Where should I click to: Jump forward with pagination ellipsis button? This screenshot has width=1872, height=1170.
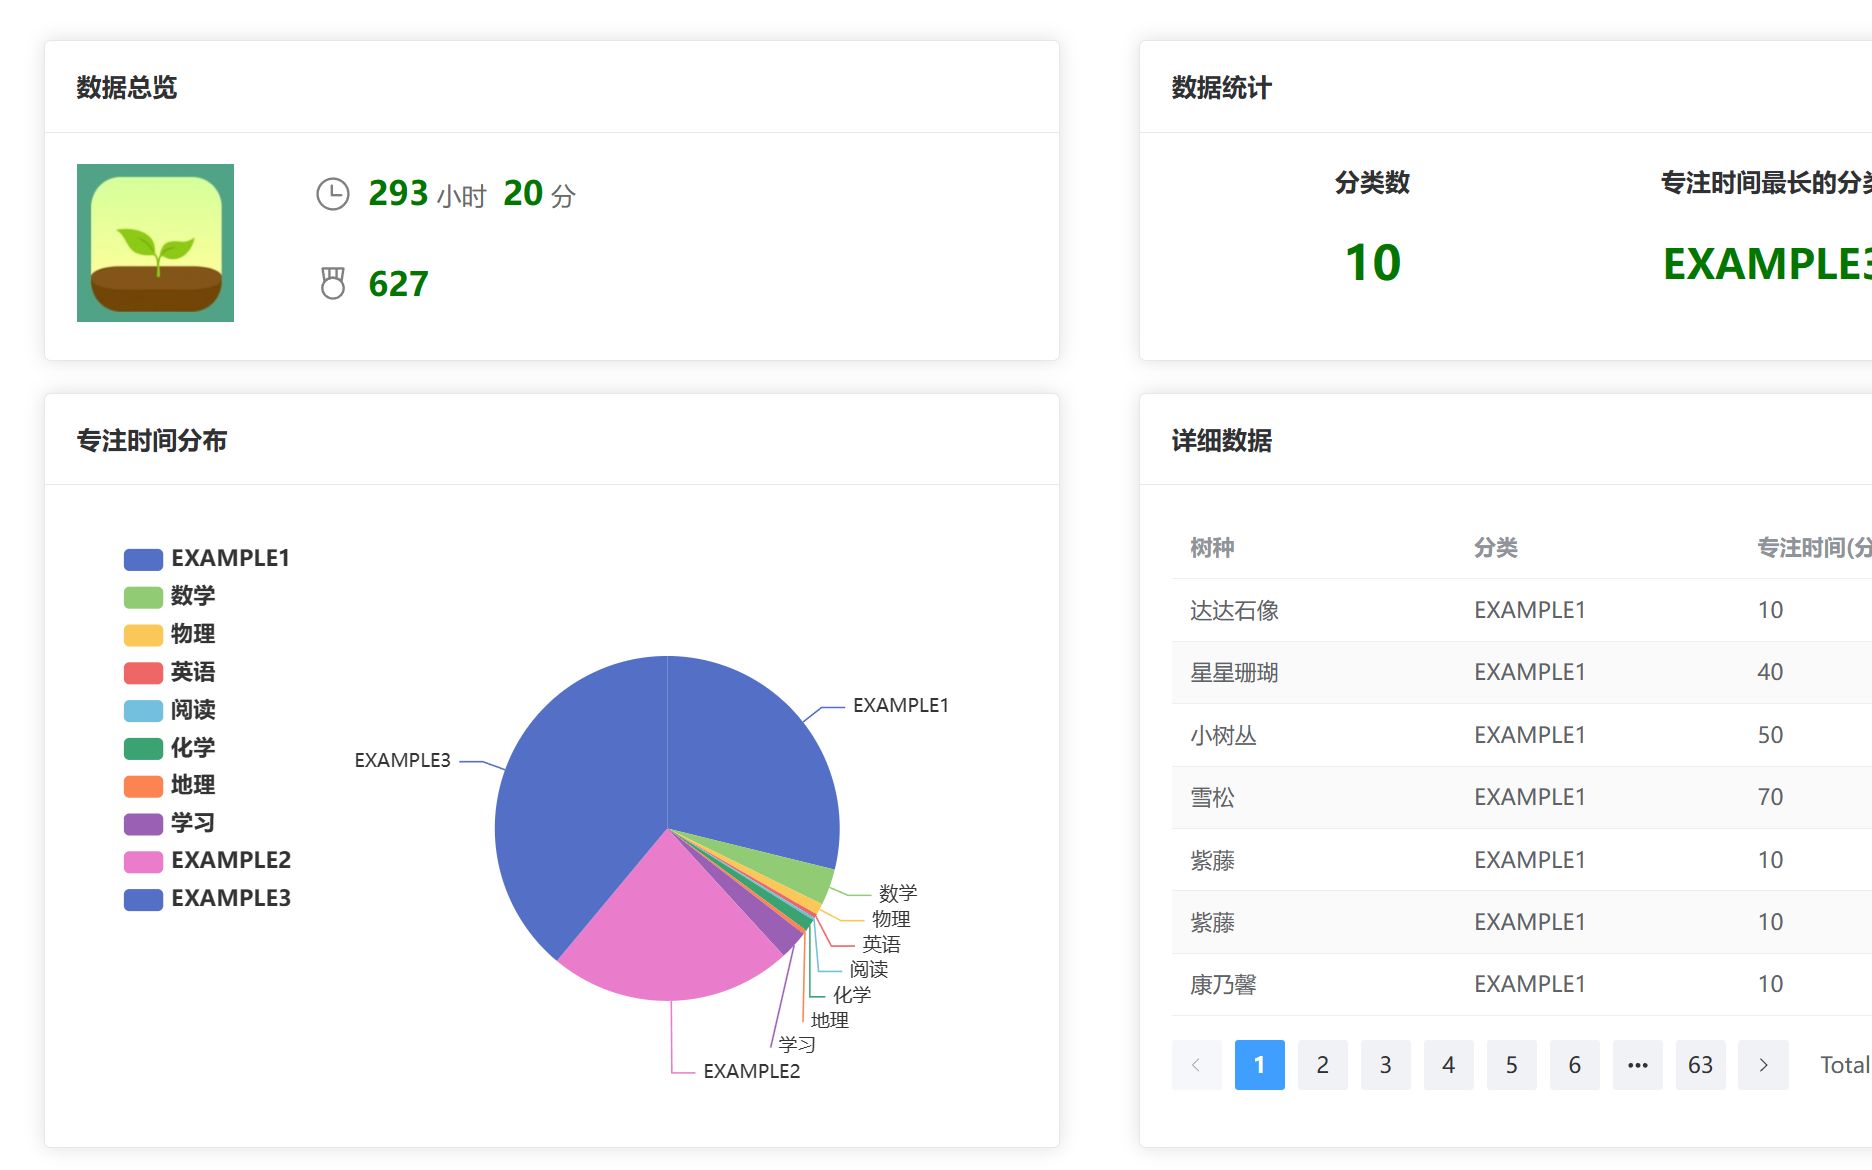1637,1065
